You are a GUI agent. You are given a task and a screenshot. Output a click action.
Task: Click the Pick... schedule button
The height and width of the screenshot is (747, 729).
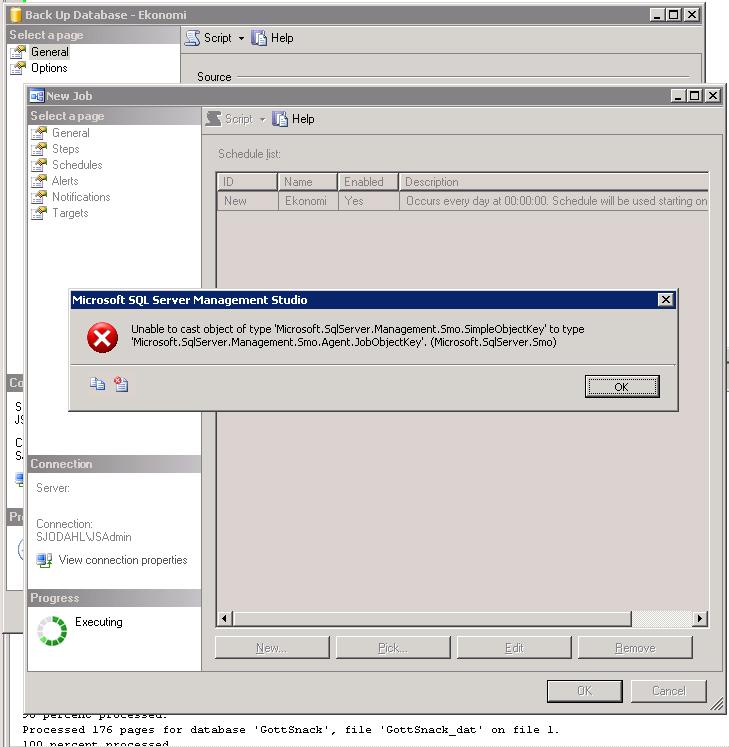click(393, 648)
